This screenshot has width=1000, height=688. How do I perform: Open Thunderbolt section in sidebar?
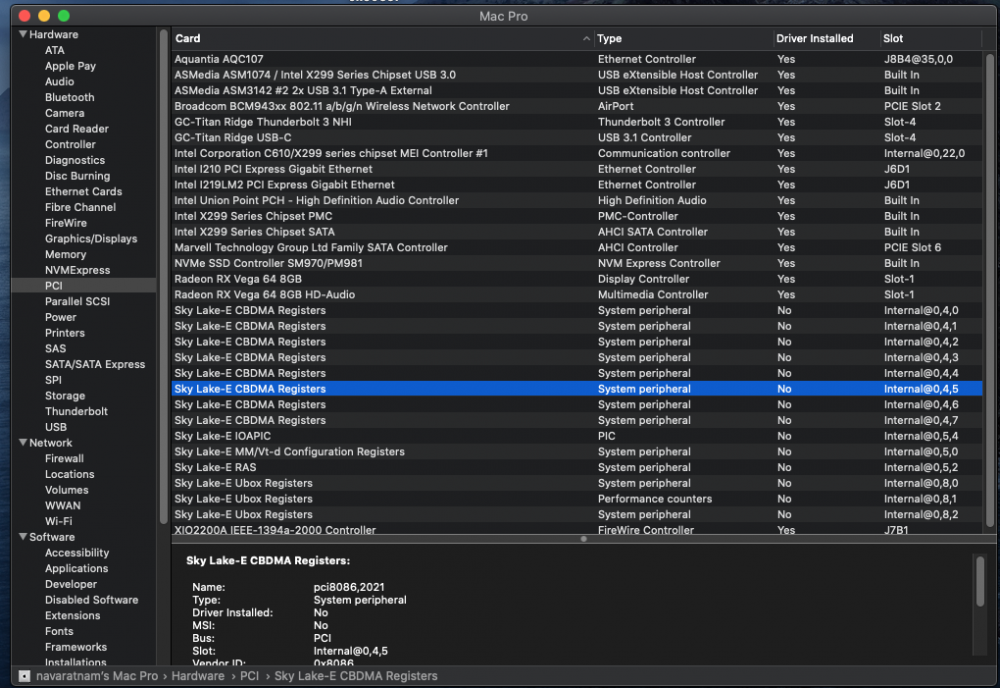coord(76,411)
